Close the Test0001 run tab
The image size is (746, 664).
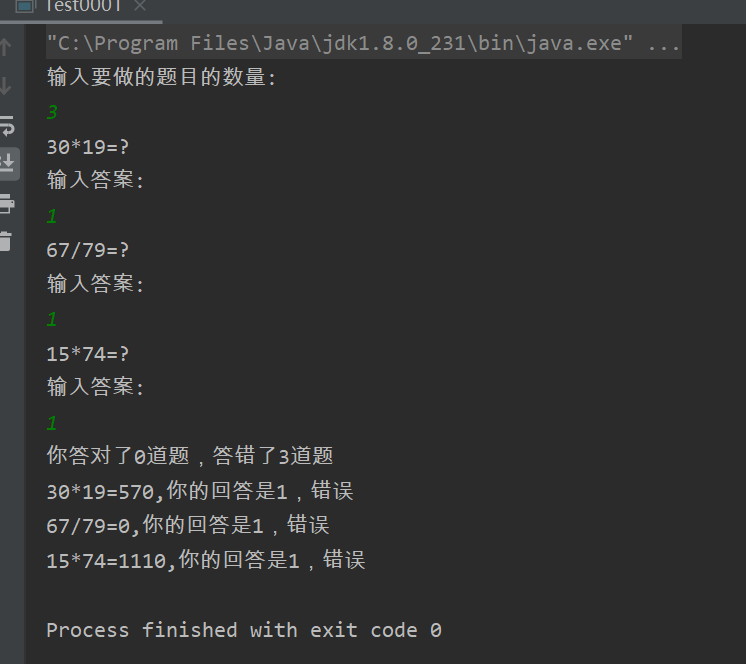[x=139, y=7]
